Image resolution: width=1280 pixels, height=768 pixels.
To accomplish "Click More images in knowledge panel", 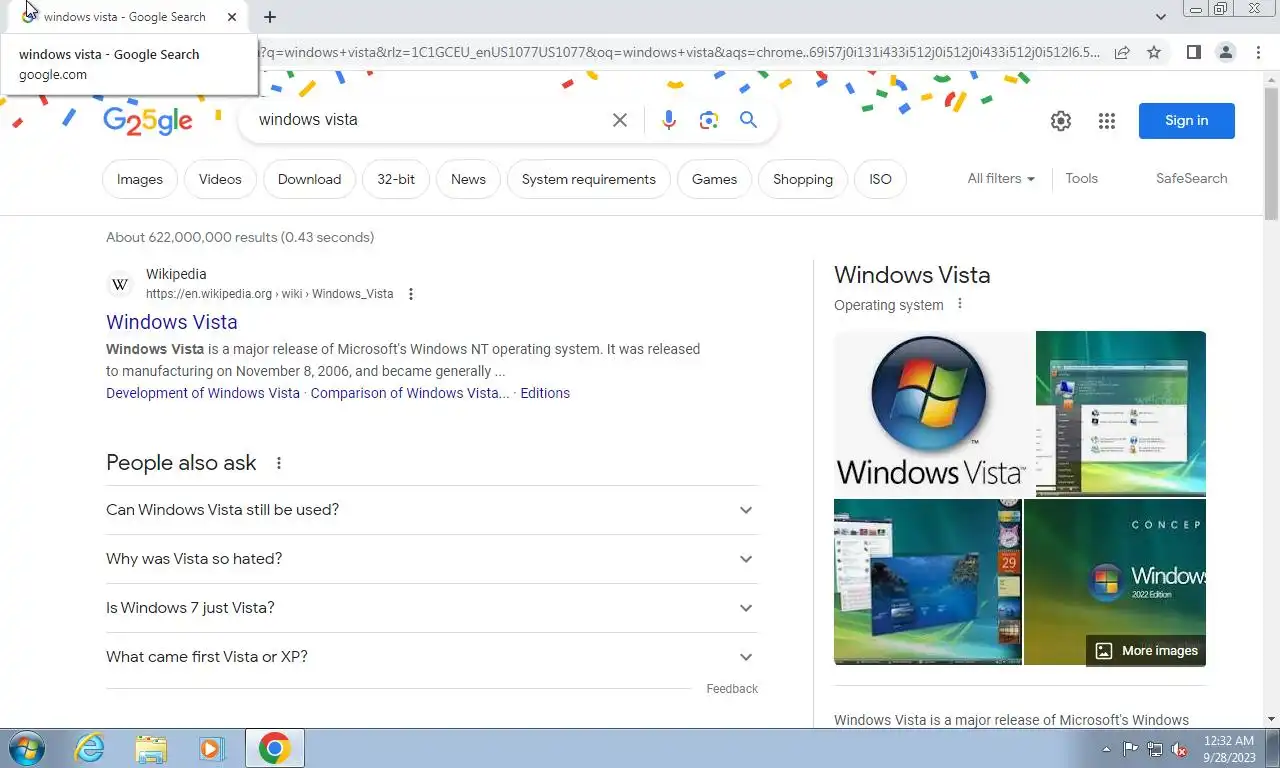I will pos(1146,650).
